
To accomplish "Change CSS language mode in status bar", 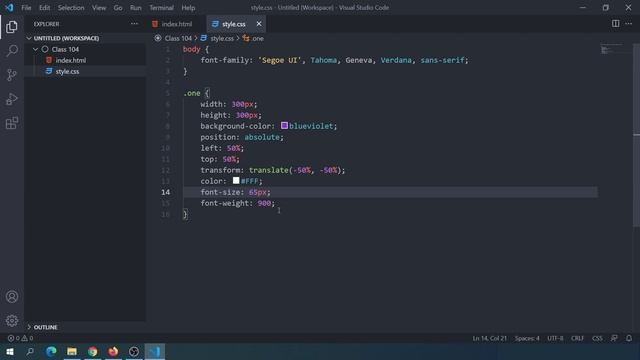I will (x=597, y=338).
